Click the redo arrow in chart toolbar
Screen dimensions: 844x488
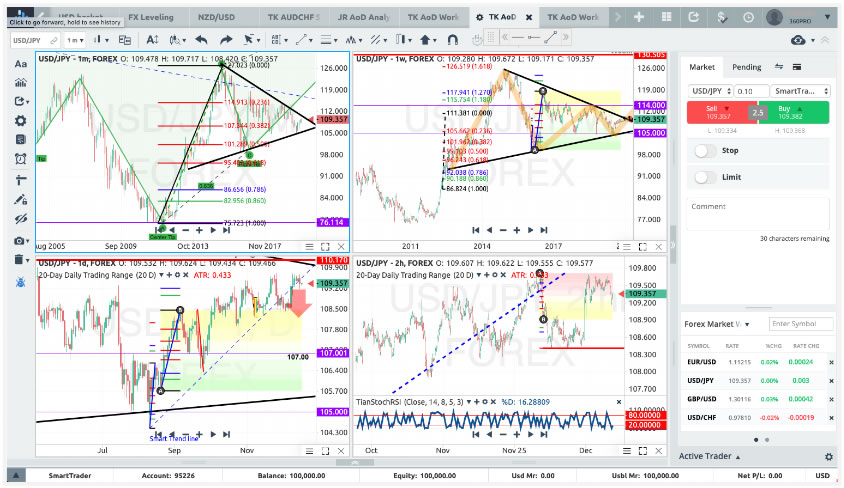point(227,39)
